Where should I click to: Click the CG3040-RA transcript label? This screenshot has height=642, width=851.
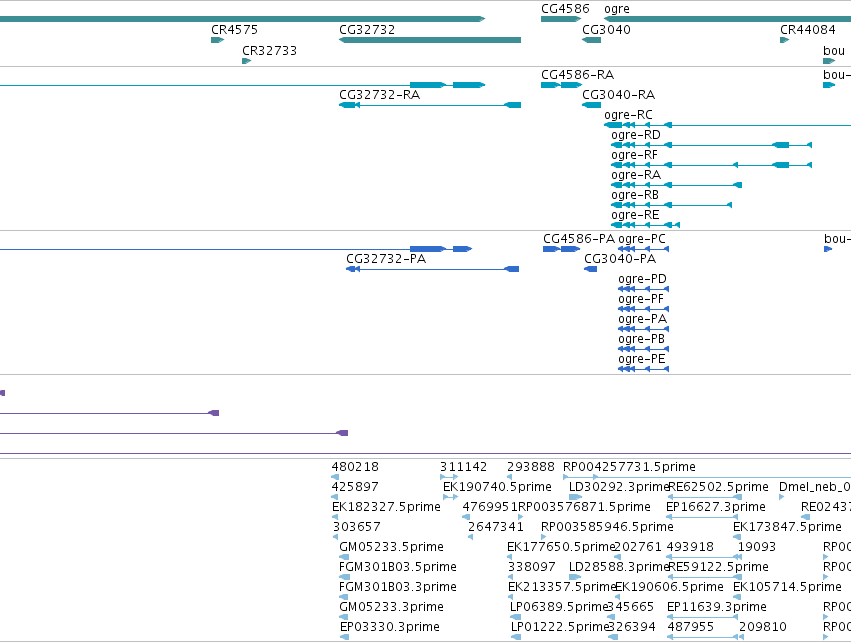coord(619,95)
